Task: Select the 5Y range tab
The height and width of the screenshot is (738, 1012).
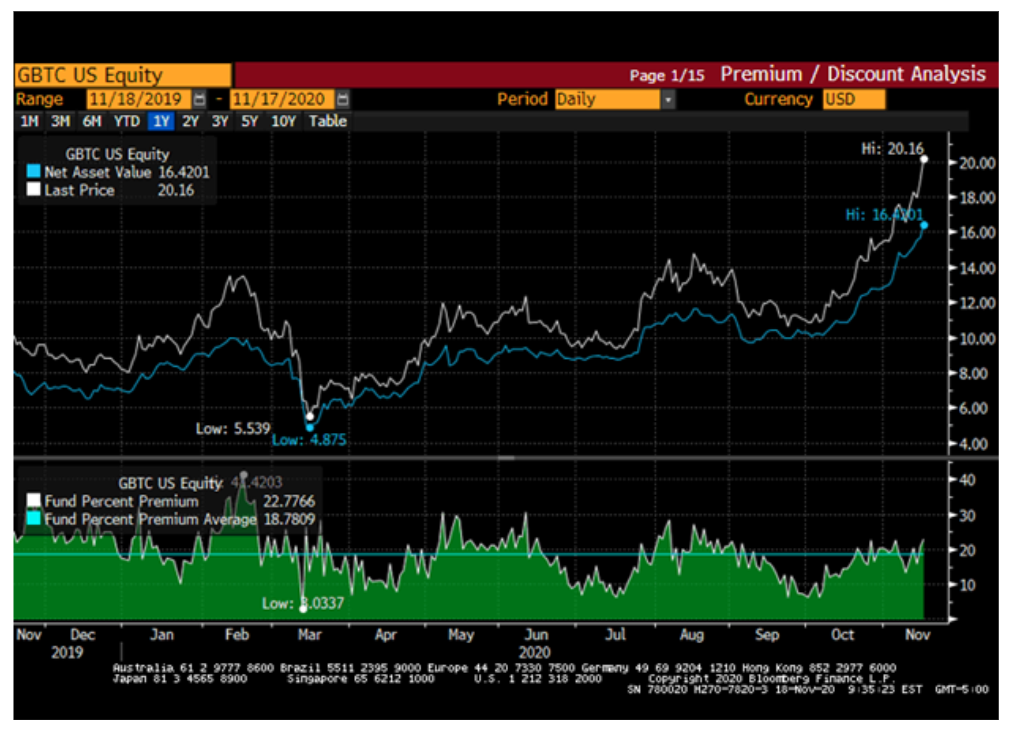Action: [x=250, y=121]
